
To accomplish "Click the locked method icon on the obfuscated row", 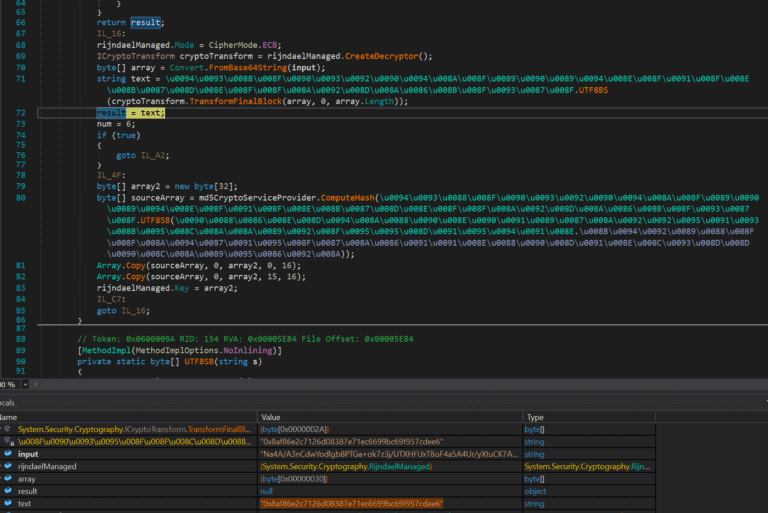I will point(8,441).
